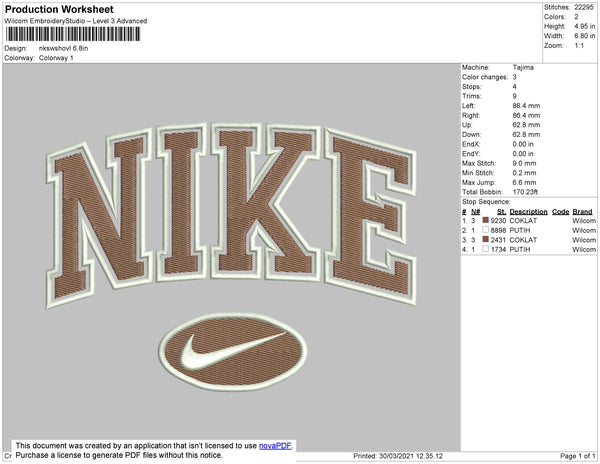Select the Machine value Tajima
The image size is (600, 464).
[x=523, y=67]
